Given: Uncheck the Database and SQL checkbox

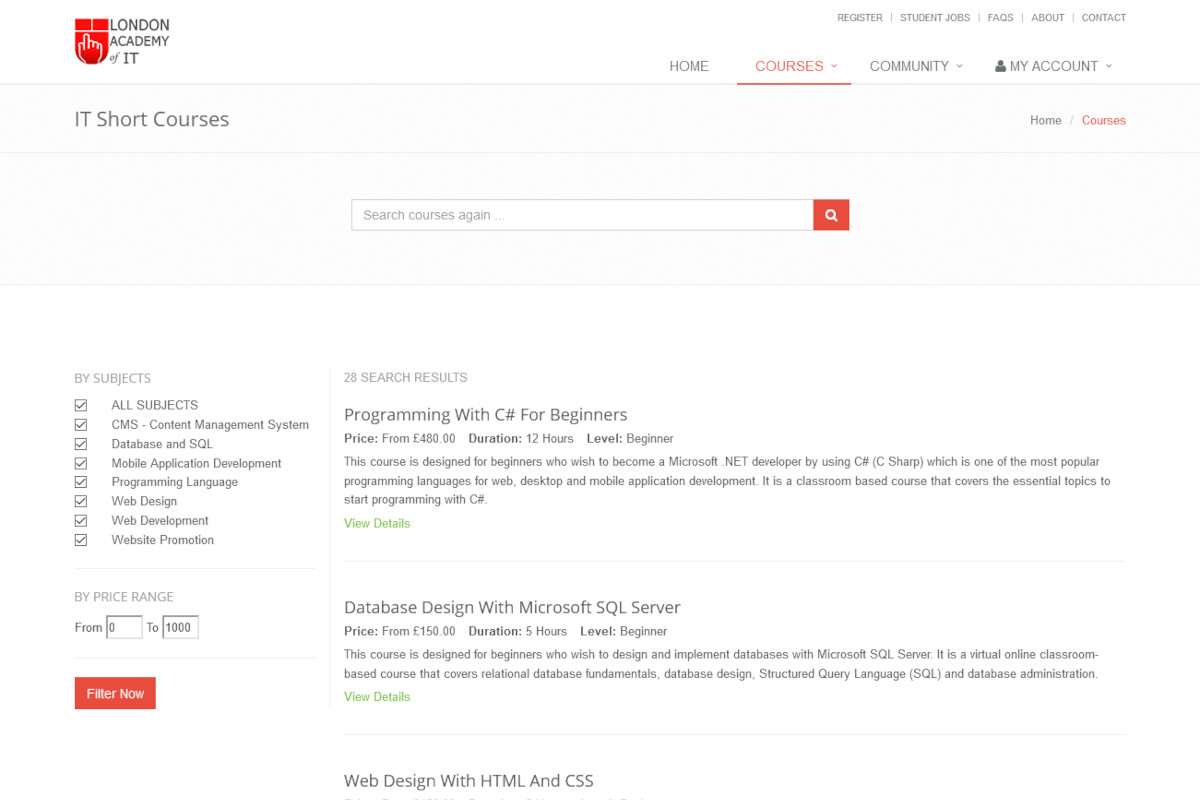Looking at the screenshot, I should (x=81, y=444).
